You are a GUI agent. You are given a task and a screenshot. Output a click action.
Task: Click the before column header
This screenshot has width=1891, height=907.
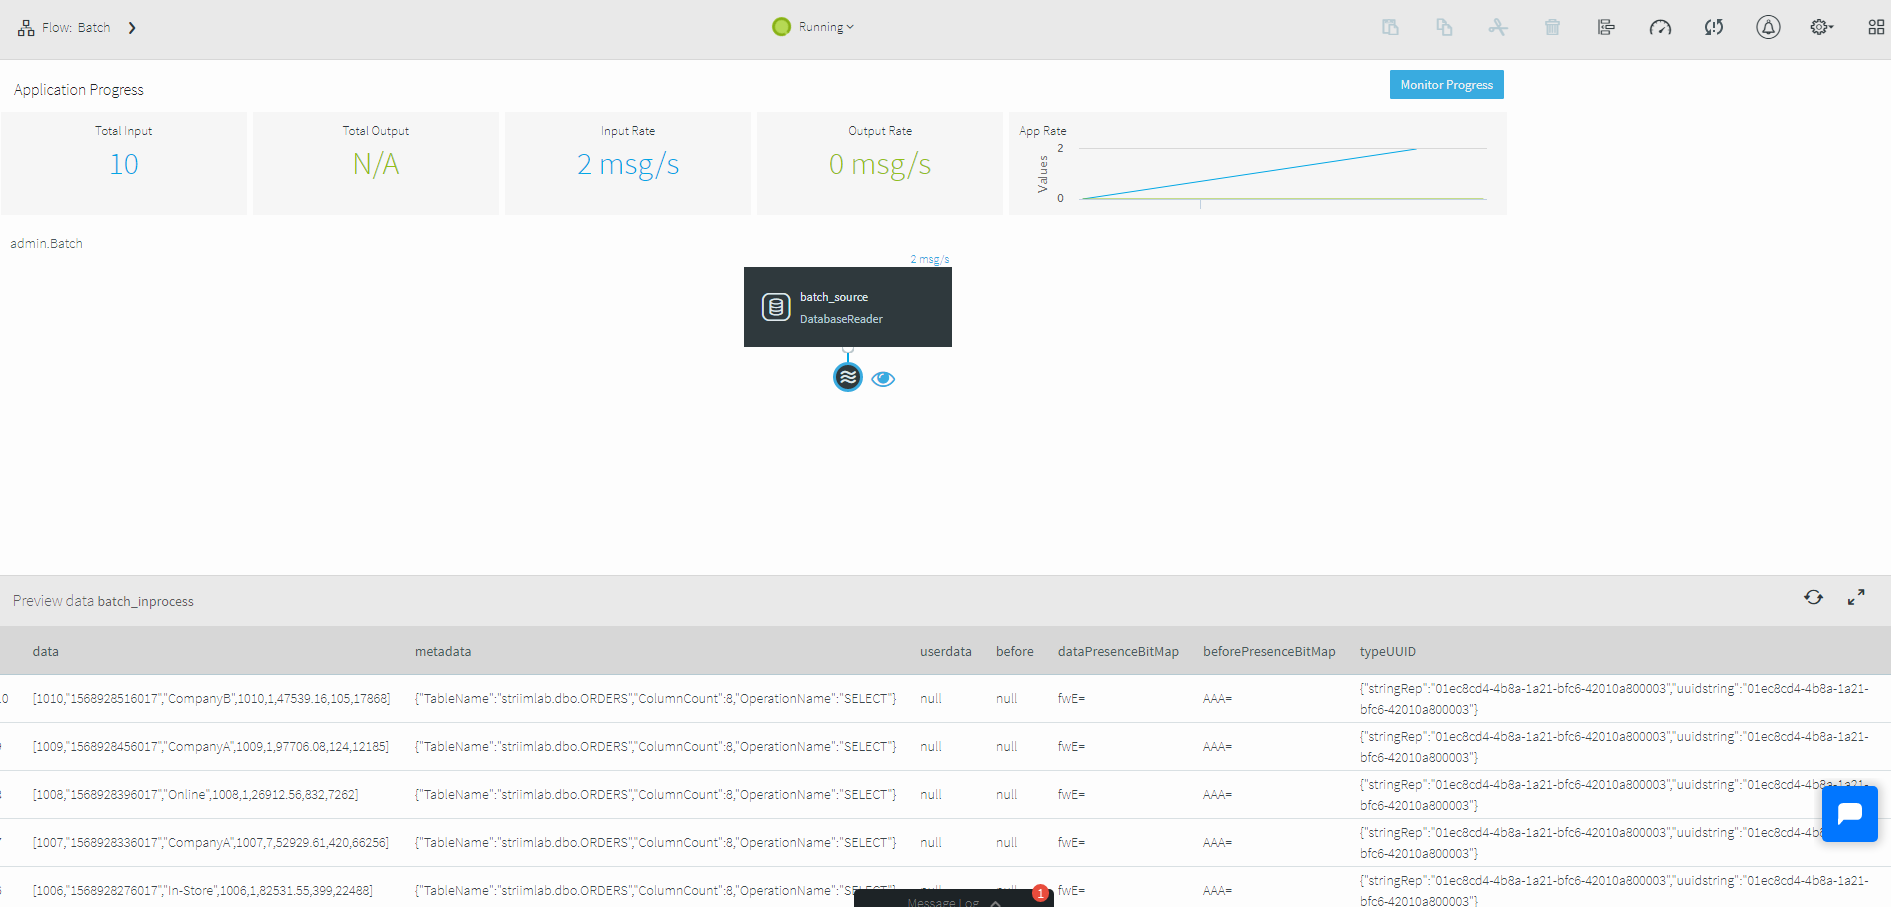click(x=1015, y=651)
